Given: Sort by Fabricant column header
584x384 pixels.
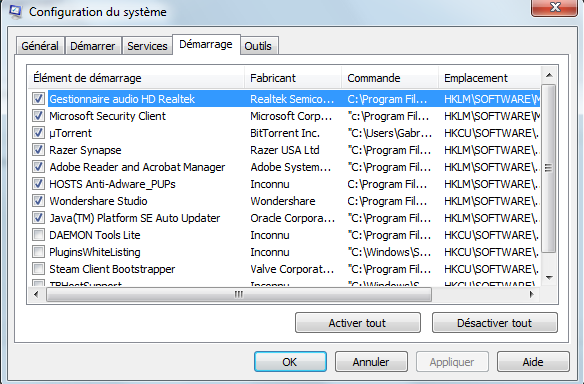Looking at the screenshot, I should click(293, 78).
